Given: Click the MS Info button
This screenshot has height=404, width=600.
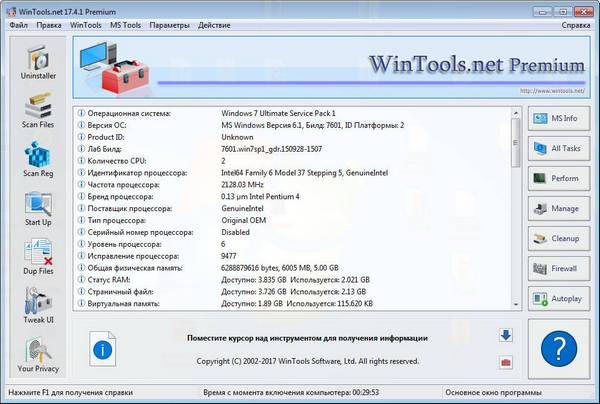Looking at the screenshot, I should 559,119.
